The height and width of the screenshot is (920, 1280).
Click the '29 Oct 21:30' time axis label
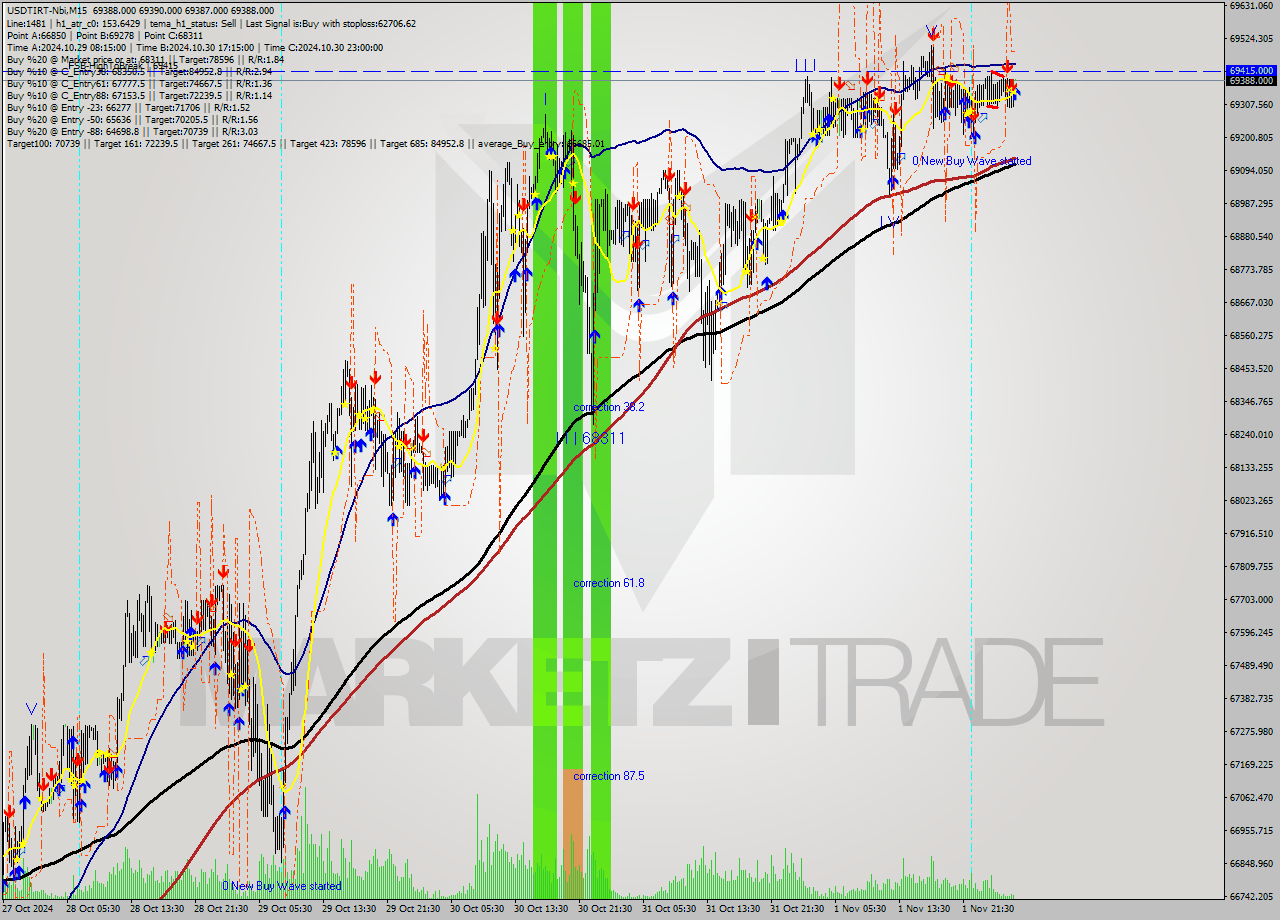414,909
